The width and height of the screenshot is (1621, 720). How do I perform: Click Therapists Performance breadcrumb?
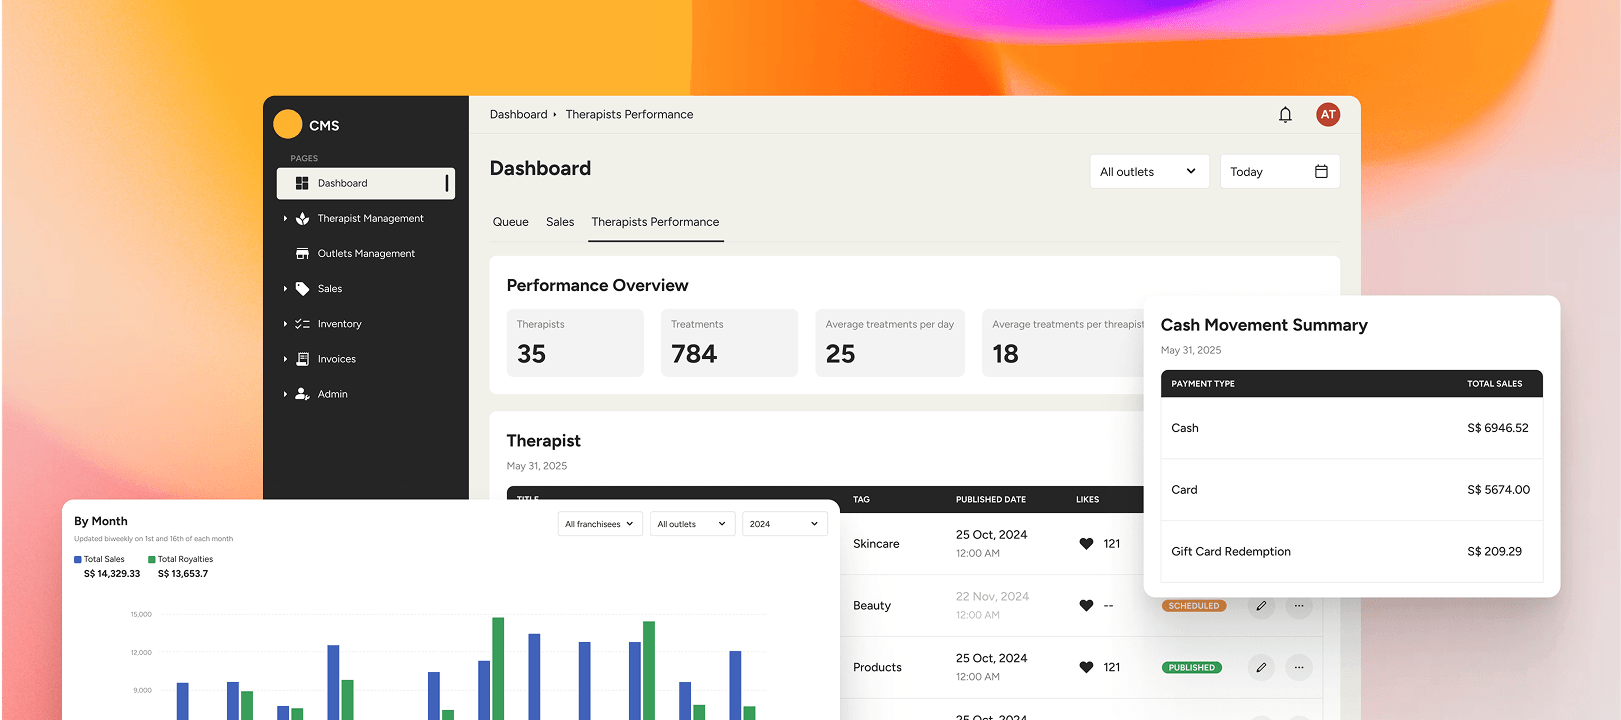629,115
